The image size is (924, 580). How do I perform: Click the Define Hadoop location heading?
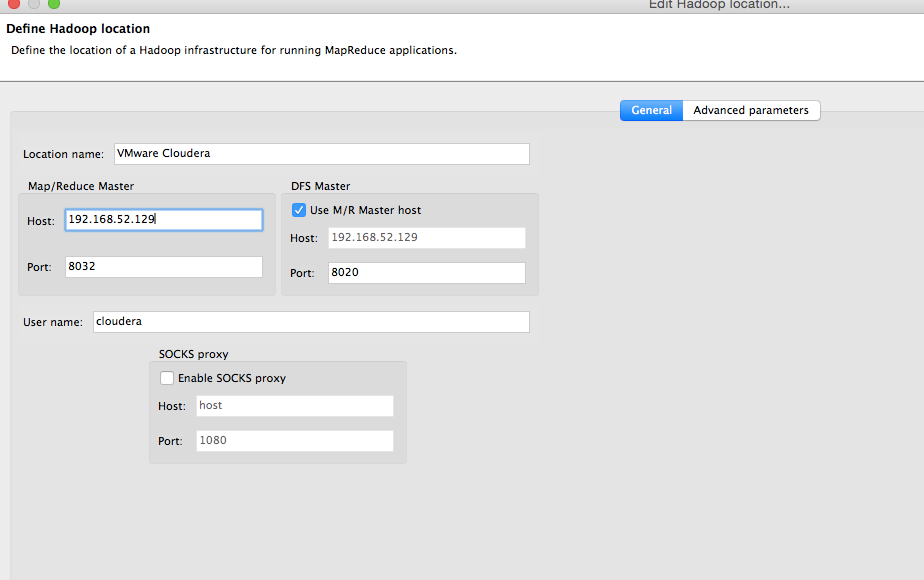pos(78,29)
